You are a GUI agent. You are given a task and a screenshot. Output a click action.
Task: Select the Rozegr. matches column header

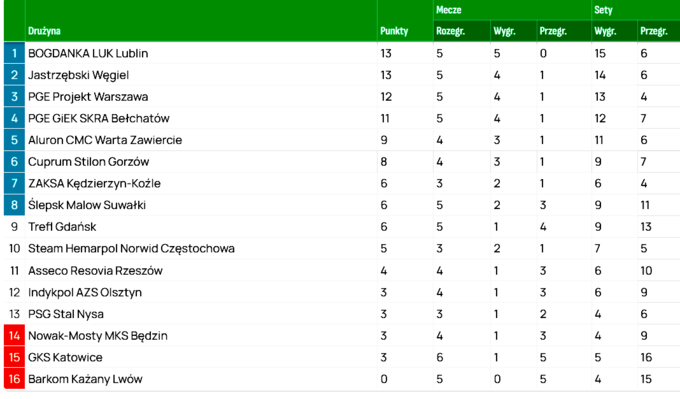click(x=450, y=31)
